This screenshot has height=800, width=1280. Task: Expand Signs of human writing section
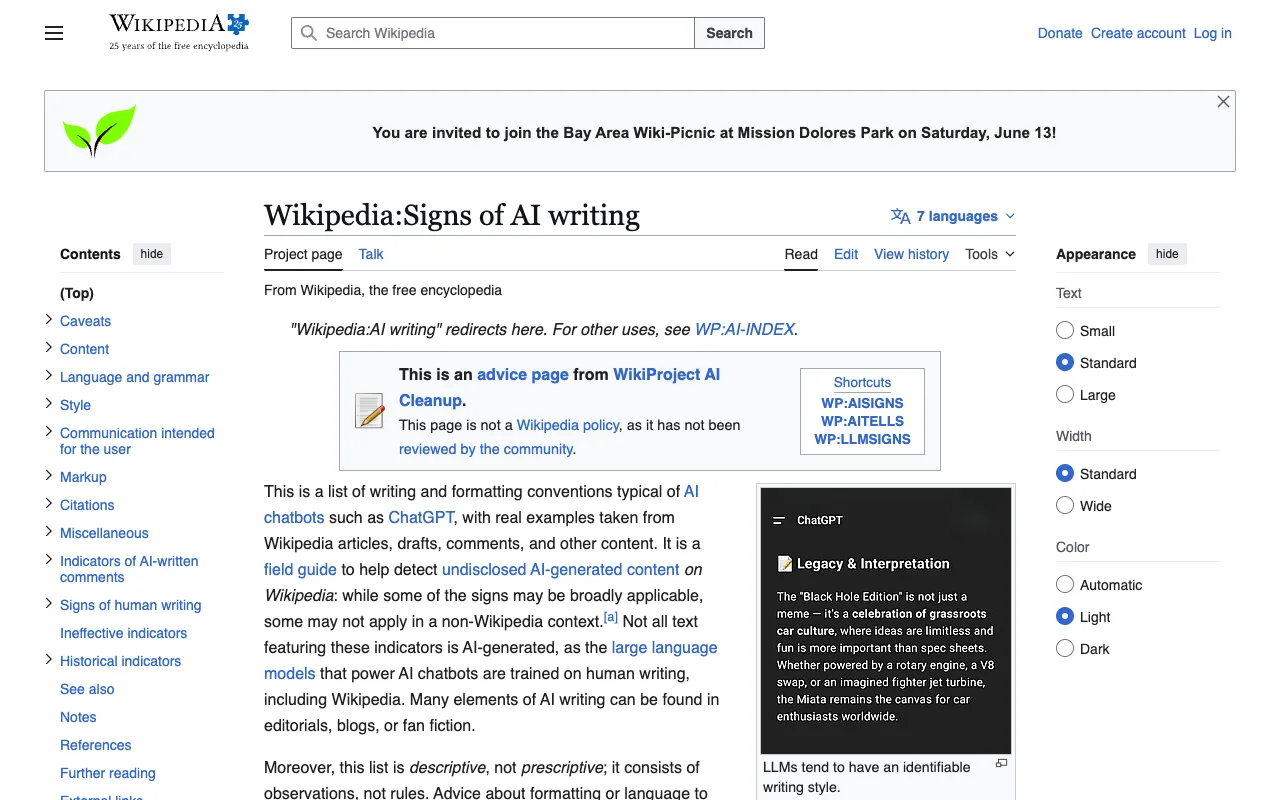coord(49,604)
